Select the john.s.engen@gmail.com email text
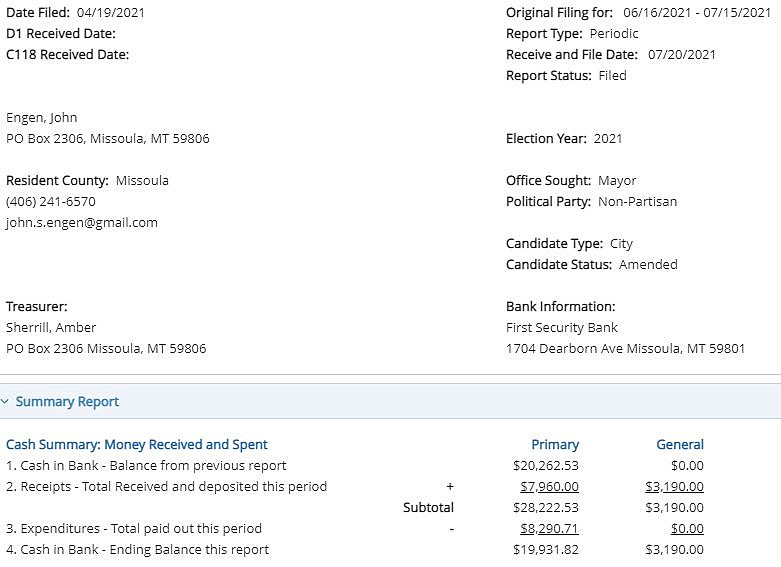 click(x=82, y=223)
